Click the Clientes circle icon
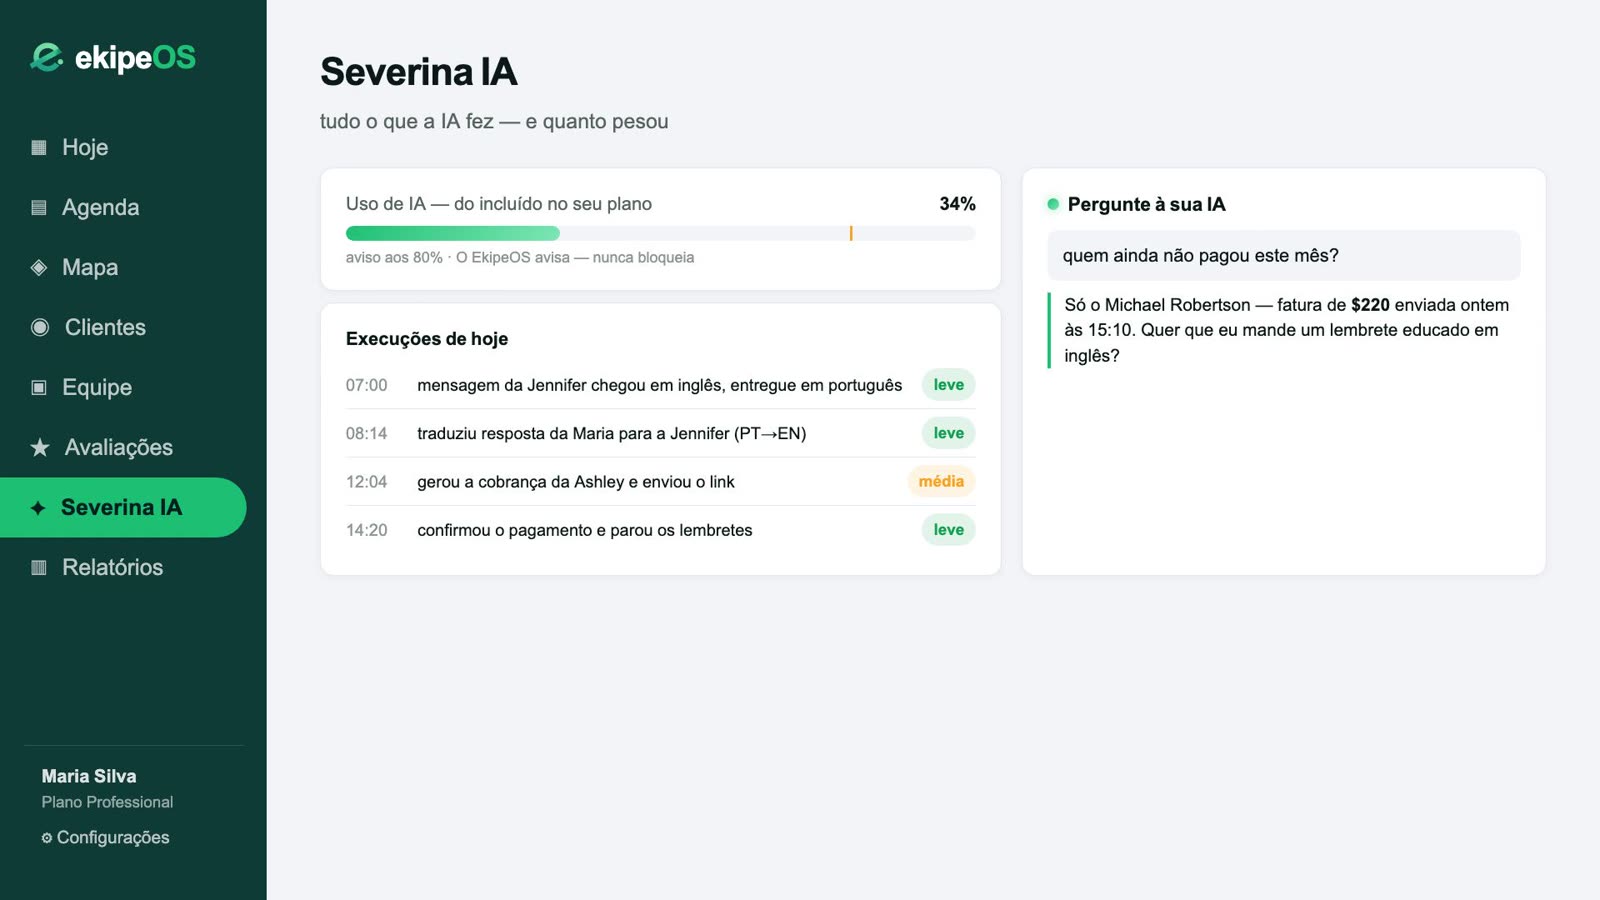Image resolution: width=1600 pixels, height=900 pixels. pos(40,327)
